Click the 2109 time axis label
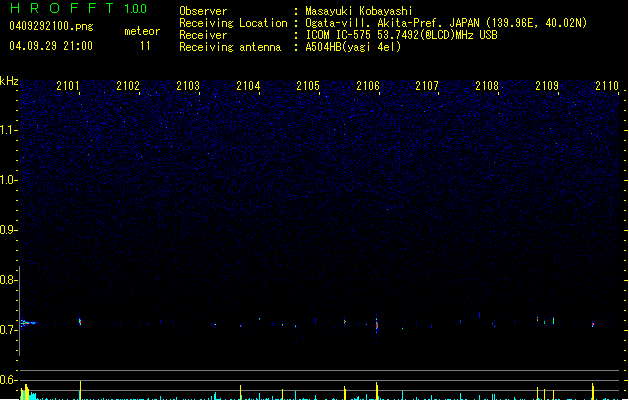 tap(547, 86)
